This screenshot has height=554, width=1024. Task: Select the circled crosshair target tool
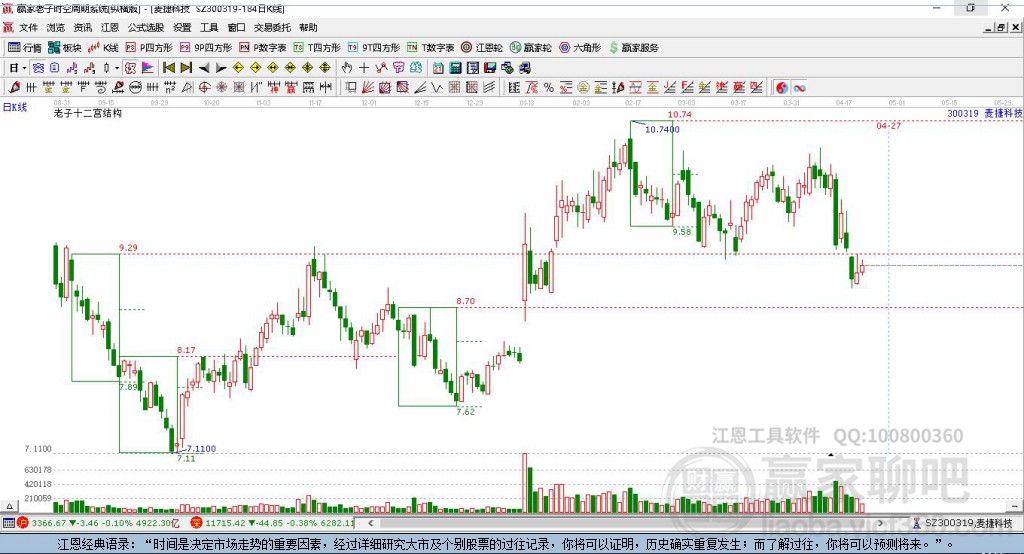(x=204, y=88)
